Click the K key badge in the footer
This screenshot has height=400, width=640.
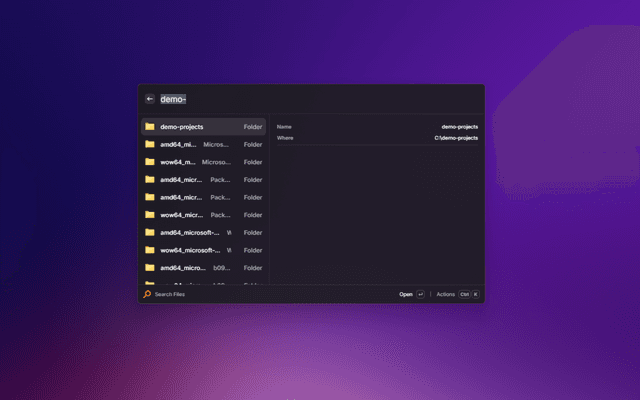[x=476, y=294]
